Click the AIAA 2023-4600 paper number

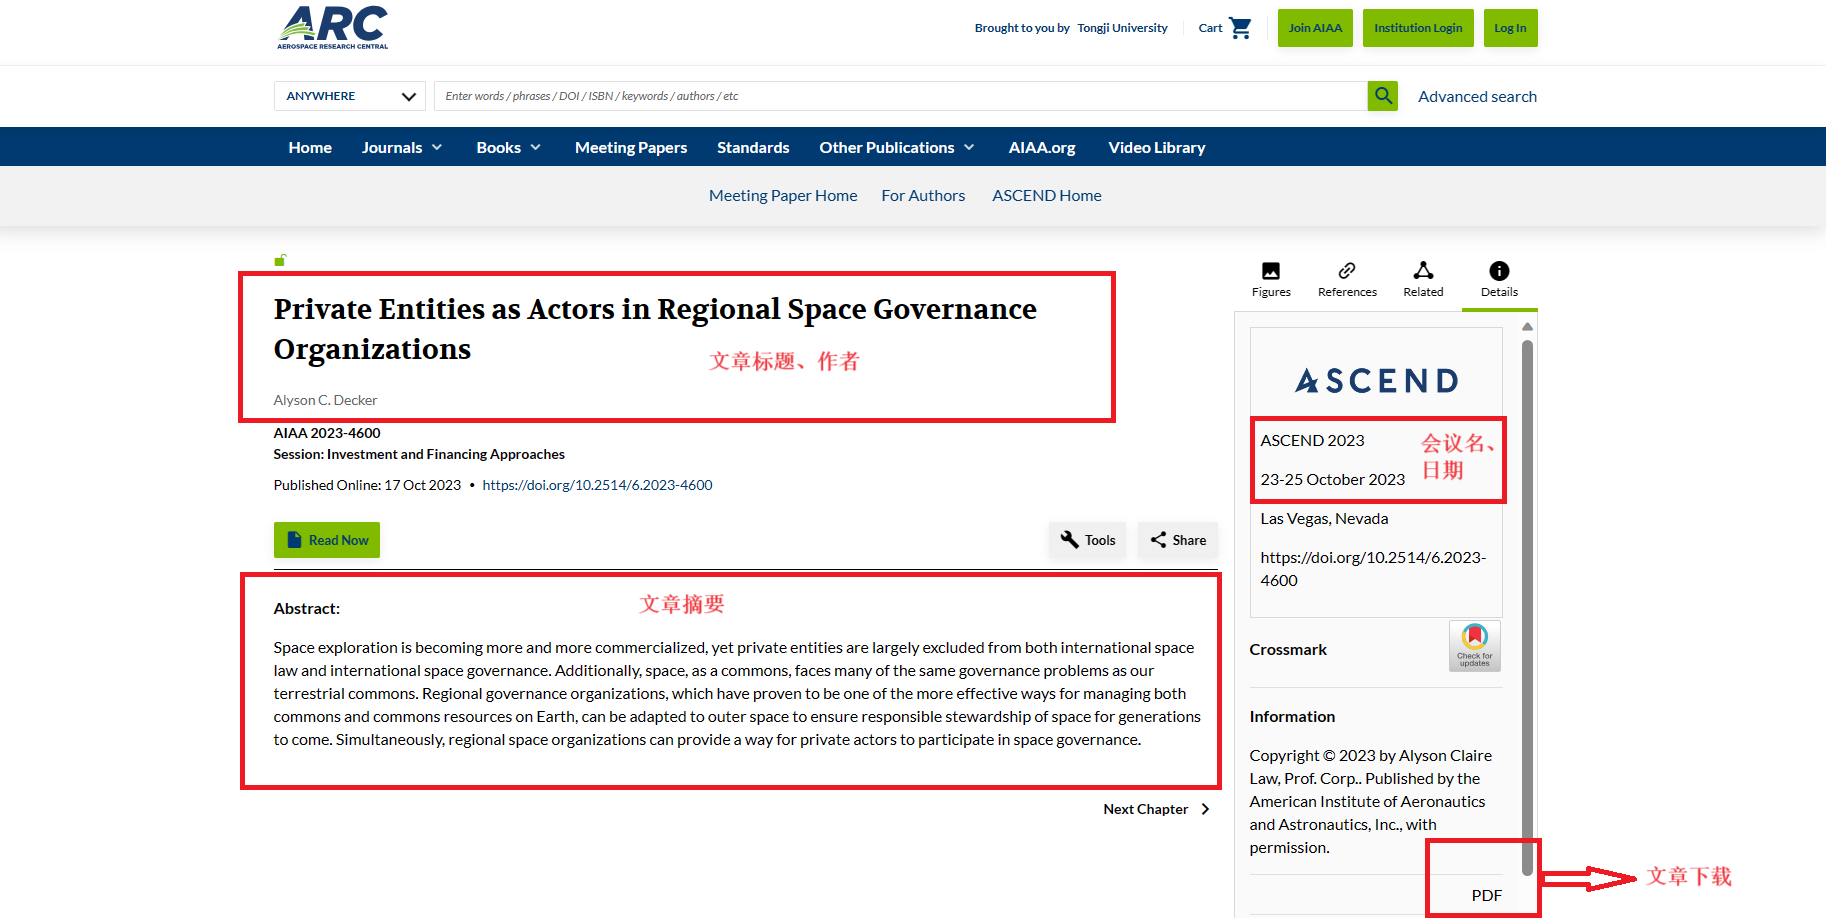click(327, 433)
